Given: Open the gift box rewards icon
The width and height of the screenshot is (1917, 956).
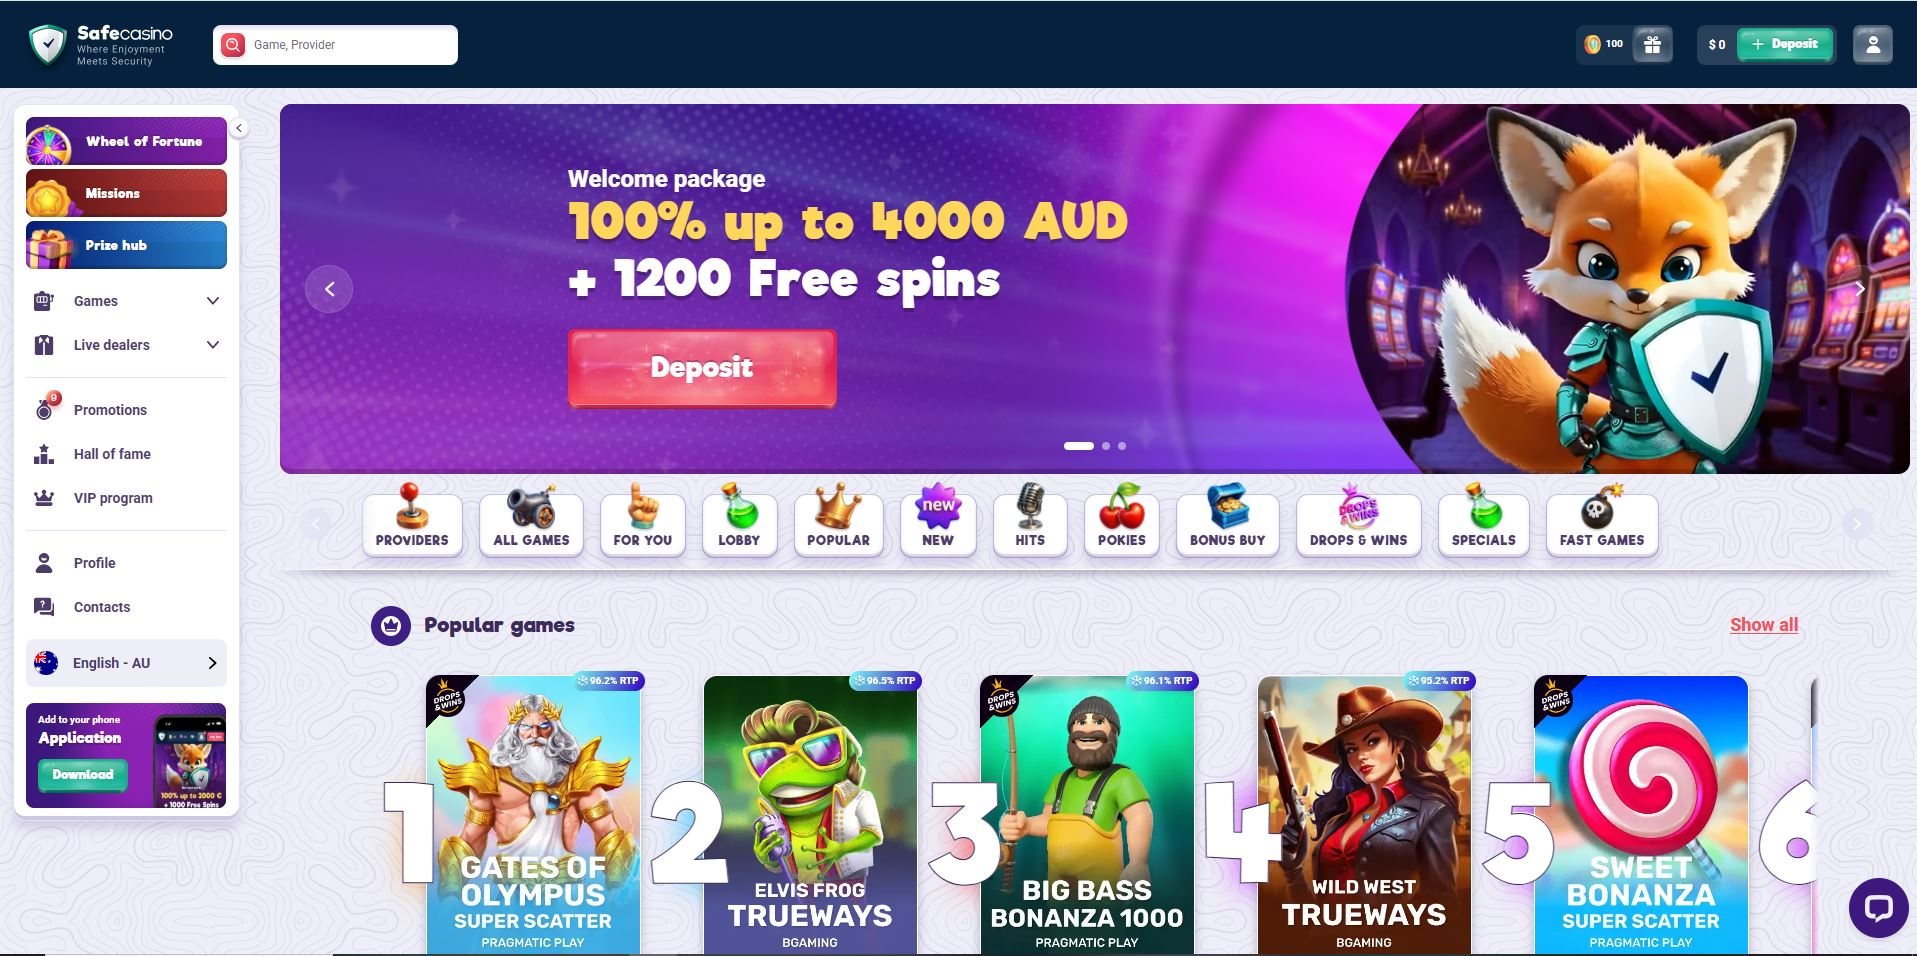Looking at the screenshot, I should (x=1652, y=45).
